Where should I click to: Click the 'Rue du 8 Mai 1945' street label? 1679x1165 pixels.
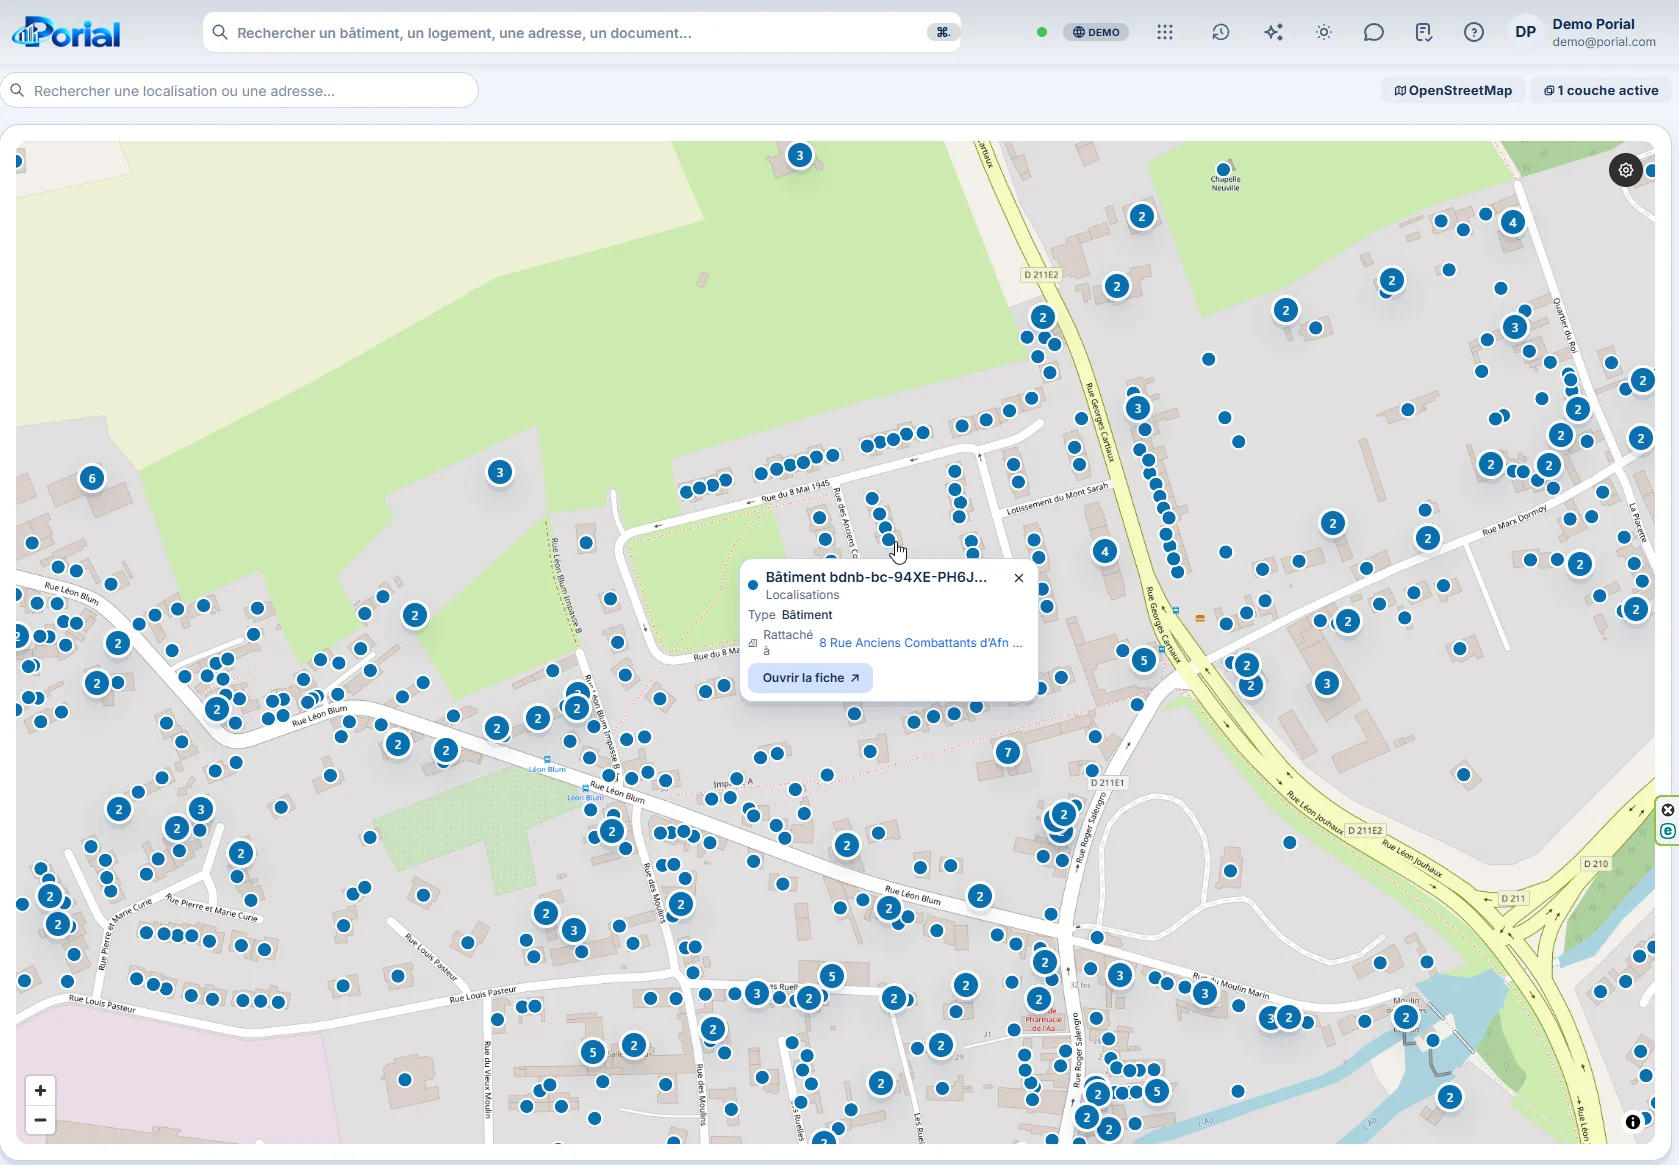click(796, 491)
